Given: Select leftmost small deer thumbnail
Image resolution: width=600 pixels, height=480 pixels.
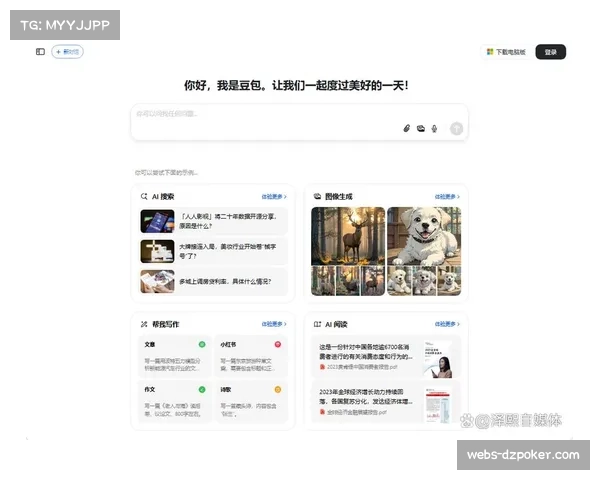Looking at the screenshot, I should tap(323, 281).
